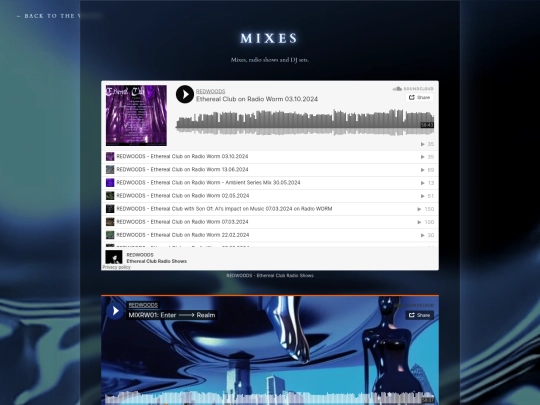Click play count icon on 07.03.2024 row
Screen dimensions: 540x405
419,222
